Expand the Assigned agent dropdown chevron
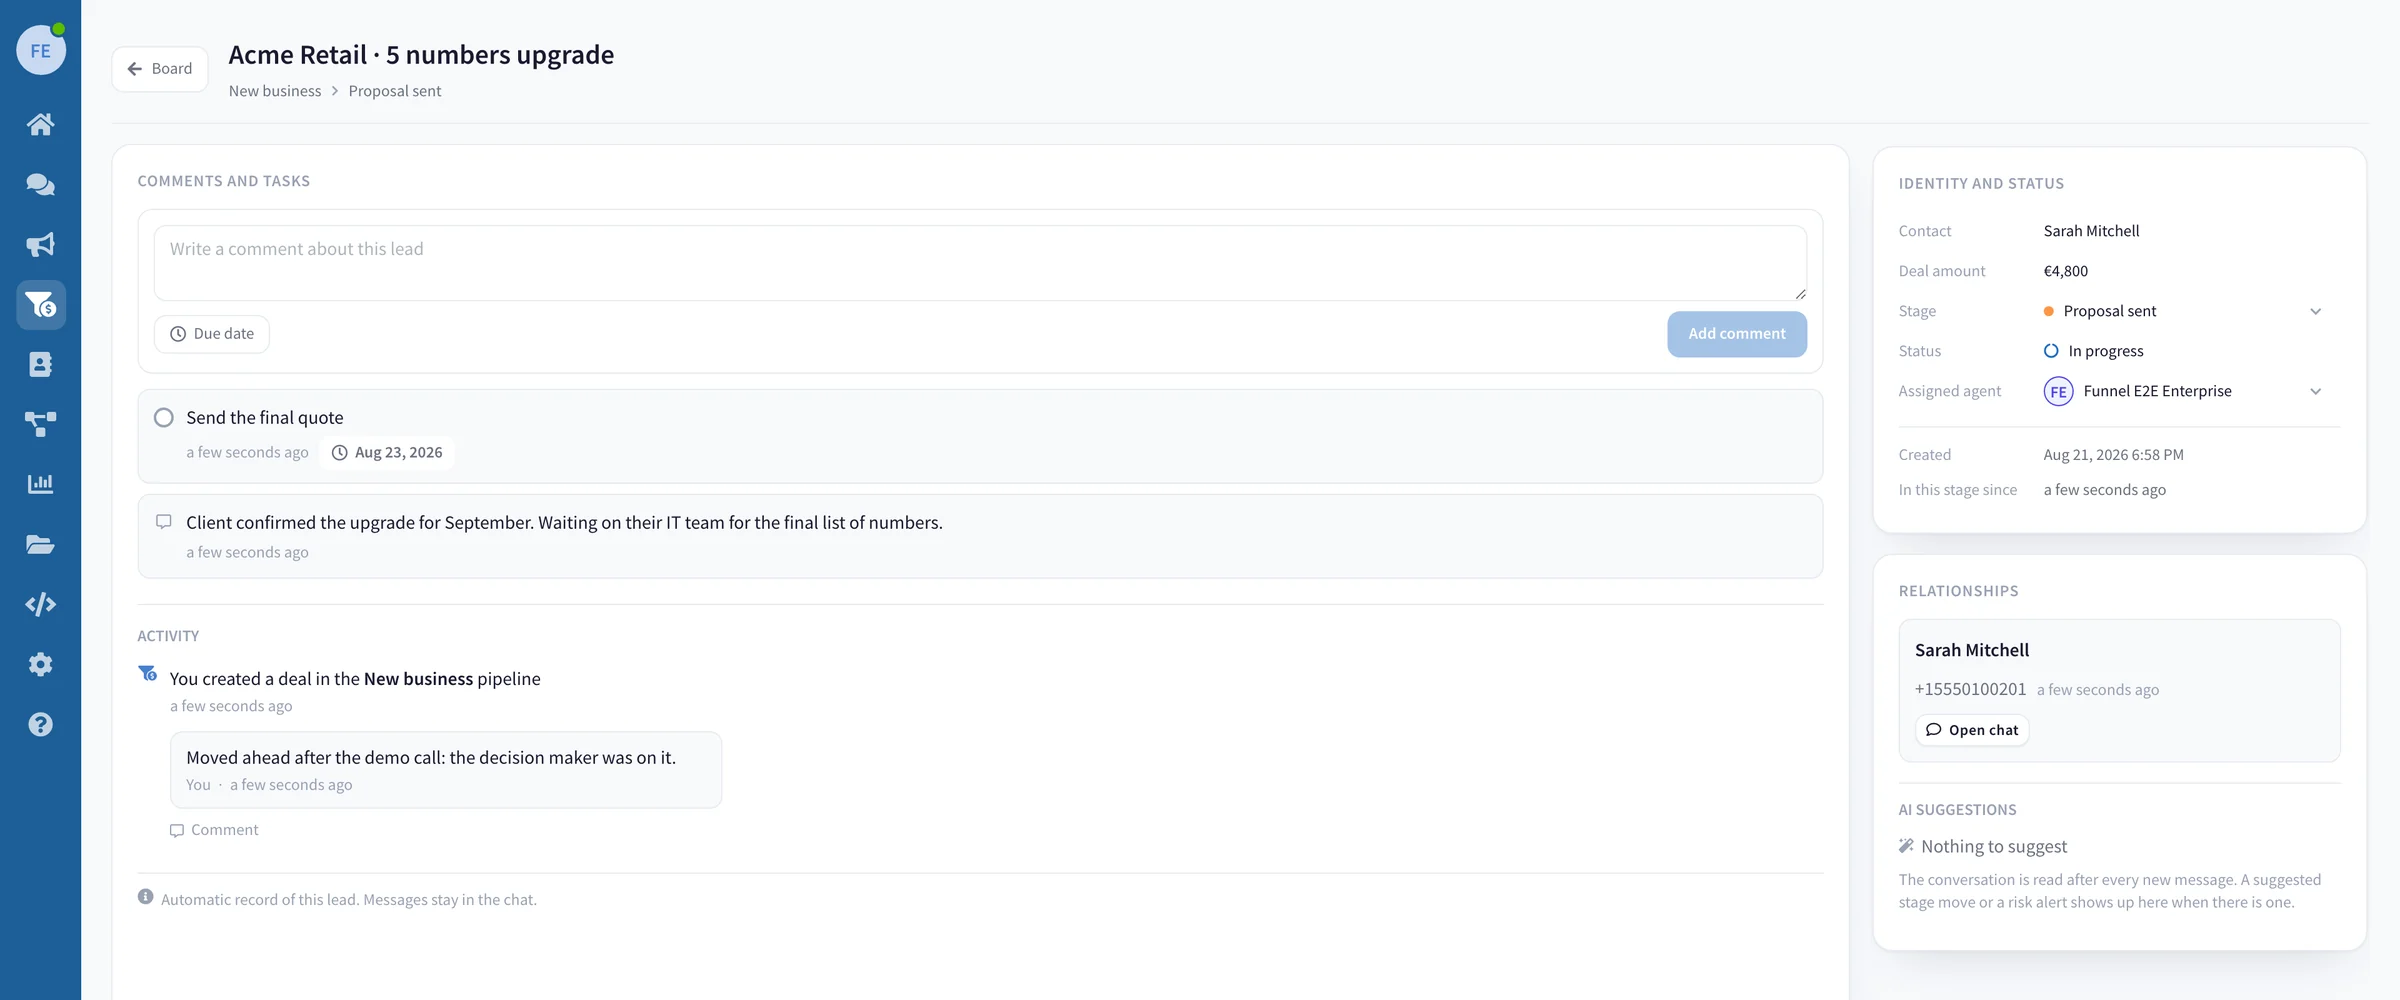2400x1000 pixels. click(x=2316, y=391)
